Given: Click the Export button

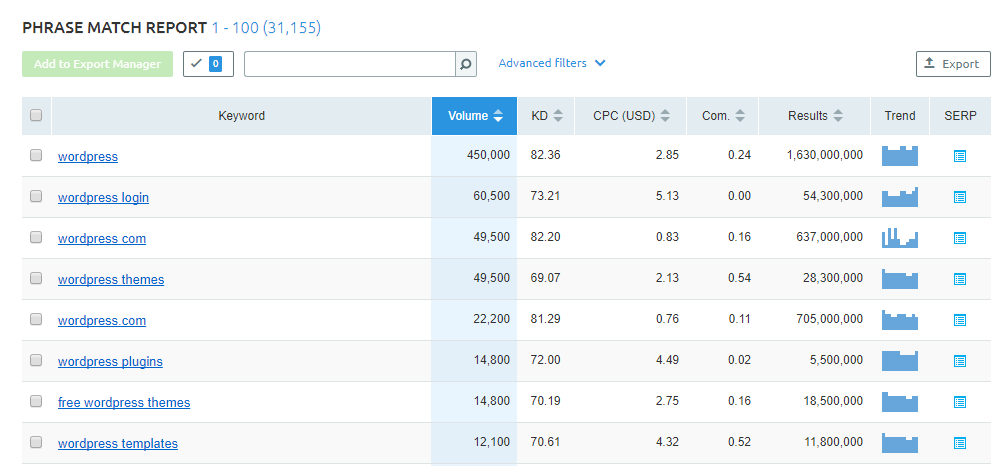Looking at the screenshot, I should pyautogui.click(x=953, y=64).
